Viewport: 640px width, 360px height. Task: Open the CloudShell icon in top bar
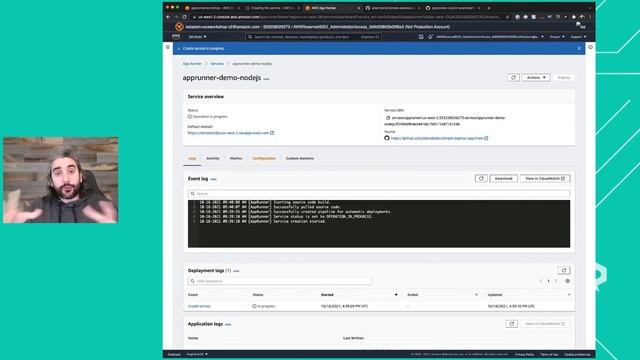[421, 37]
